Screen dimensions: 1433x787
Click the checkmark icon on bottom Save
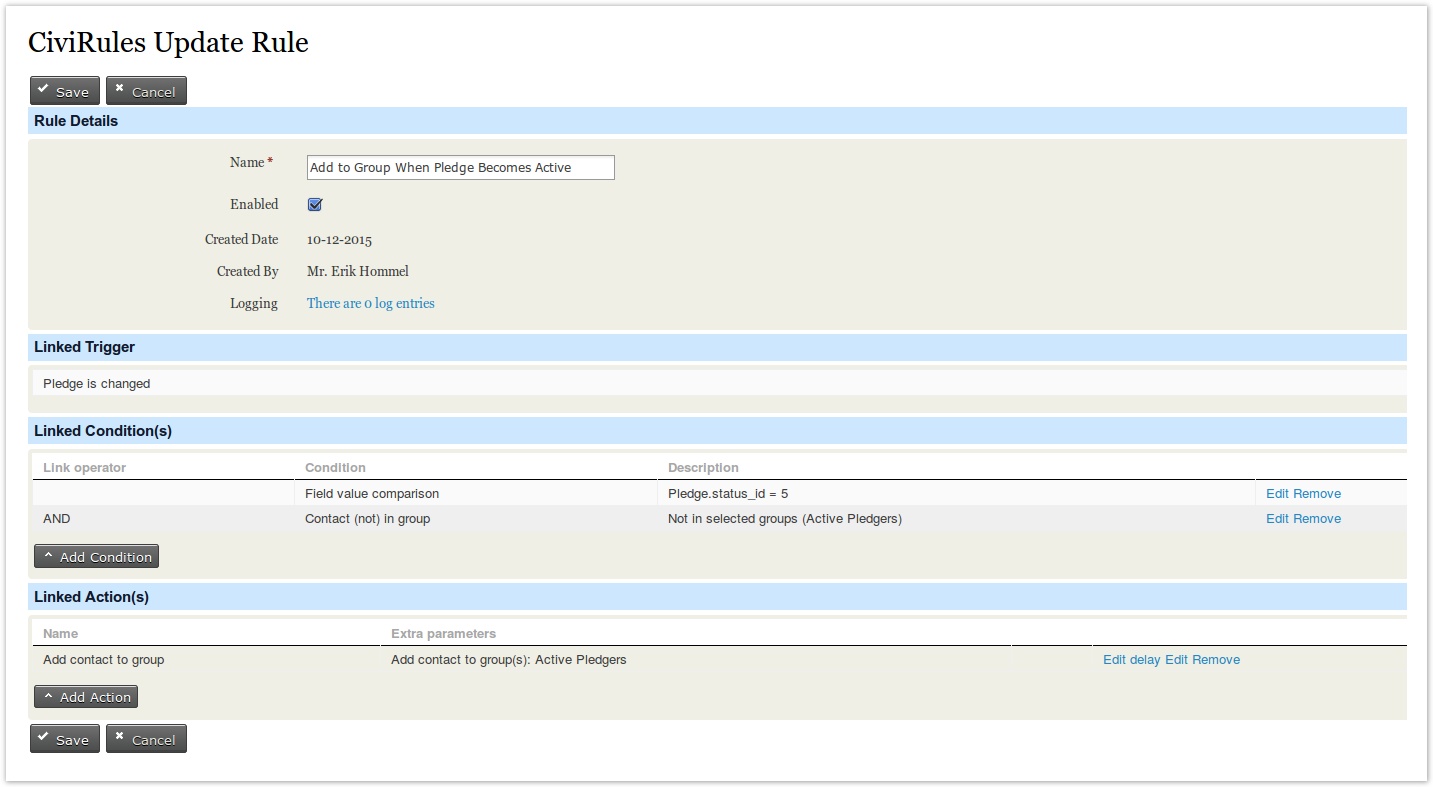[x=44, y=738]
